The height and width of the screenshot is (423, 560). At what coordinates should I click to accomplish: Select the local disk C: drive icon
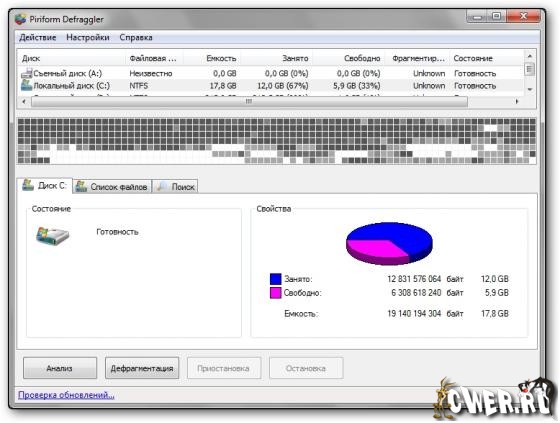(26, 85)
